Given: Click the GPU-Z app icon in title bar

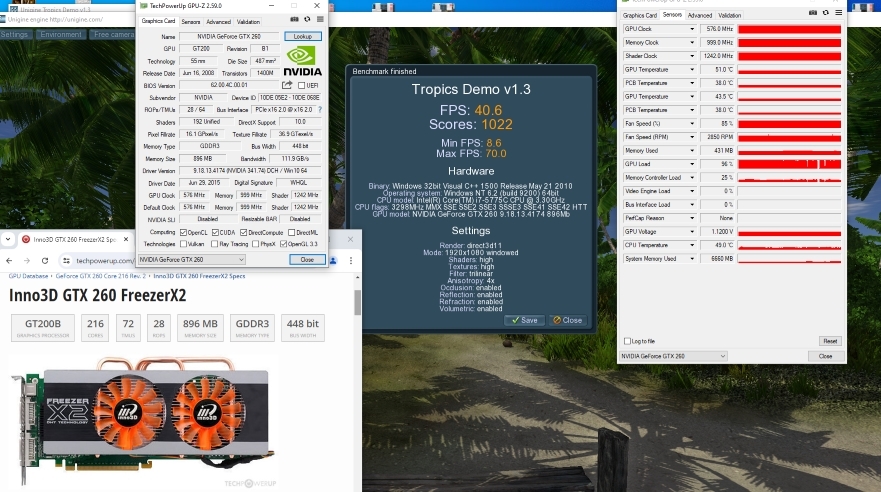Looking at the screenshot, I should 144,6.
